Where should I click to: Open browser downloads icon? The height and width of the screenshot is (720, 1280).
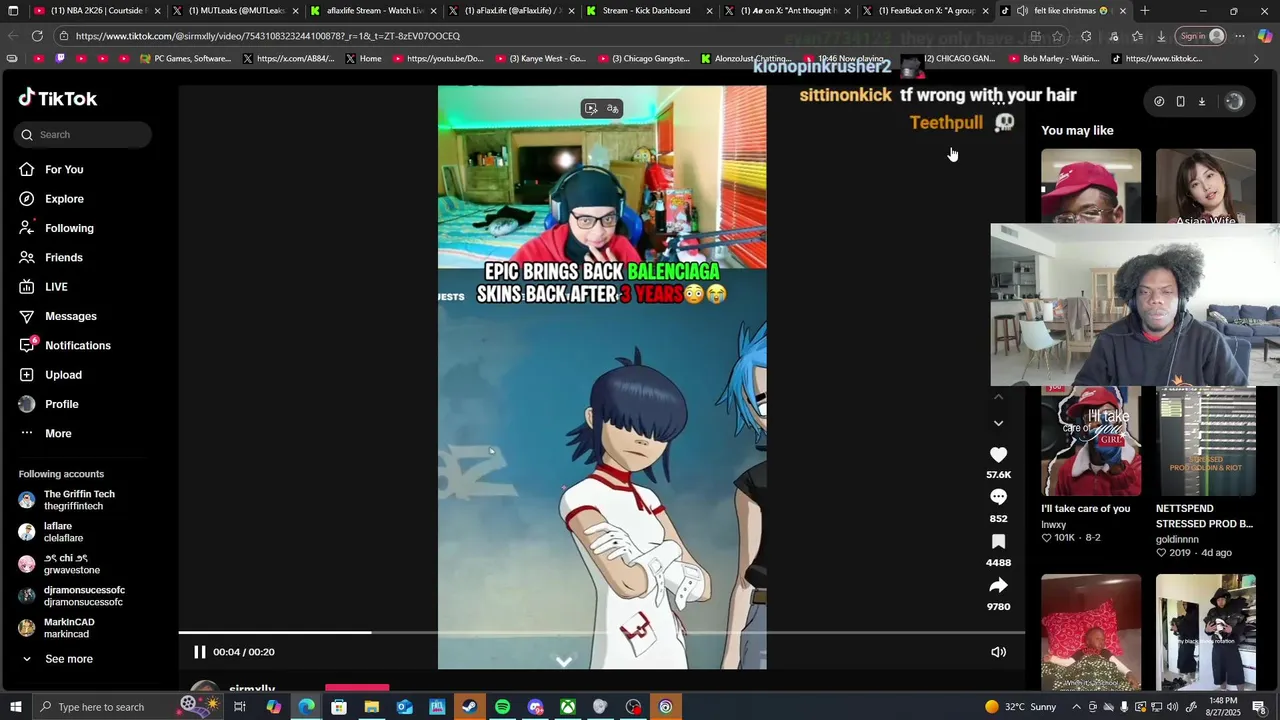pos(1161,36)
